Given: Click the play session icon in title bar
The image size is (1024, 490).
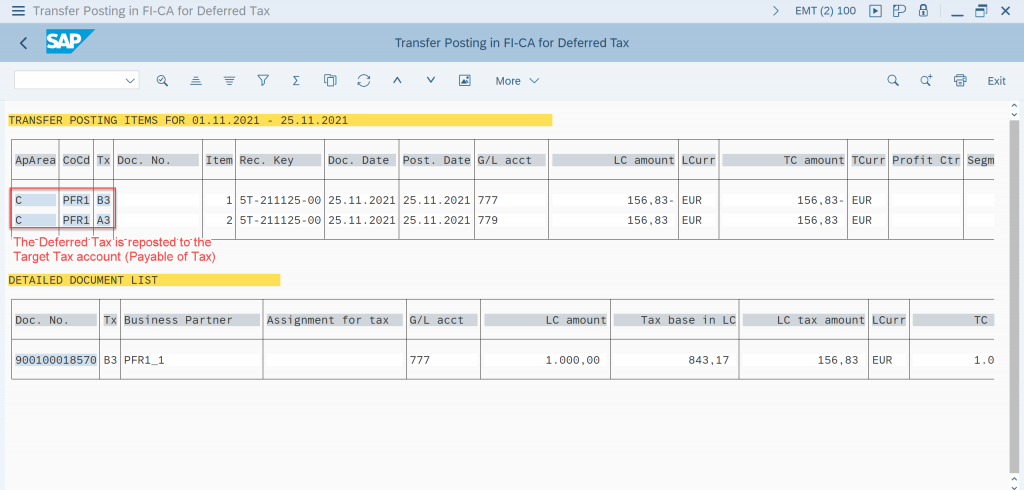Looking at the screenshot, I should tap(876, 11).
